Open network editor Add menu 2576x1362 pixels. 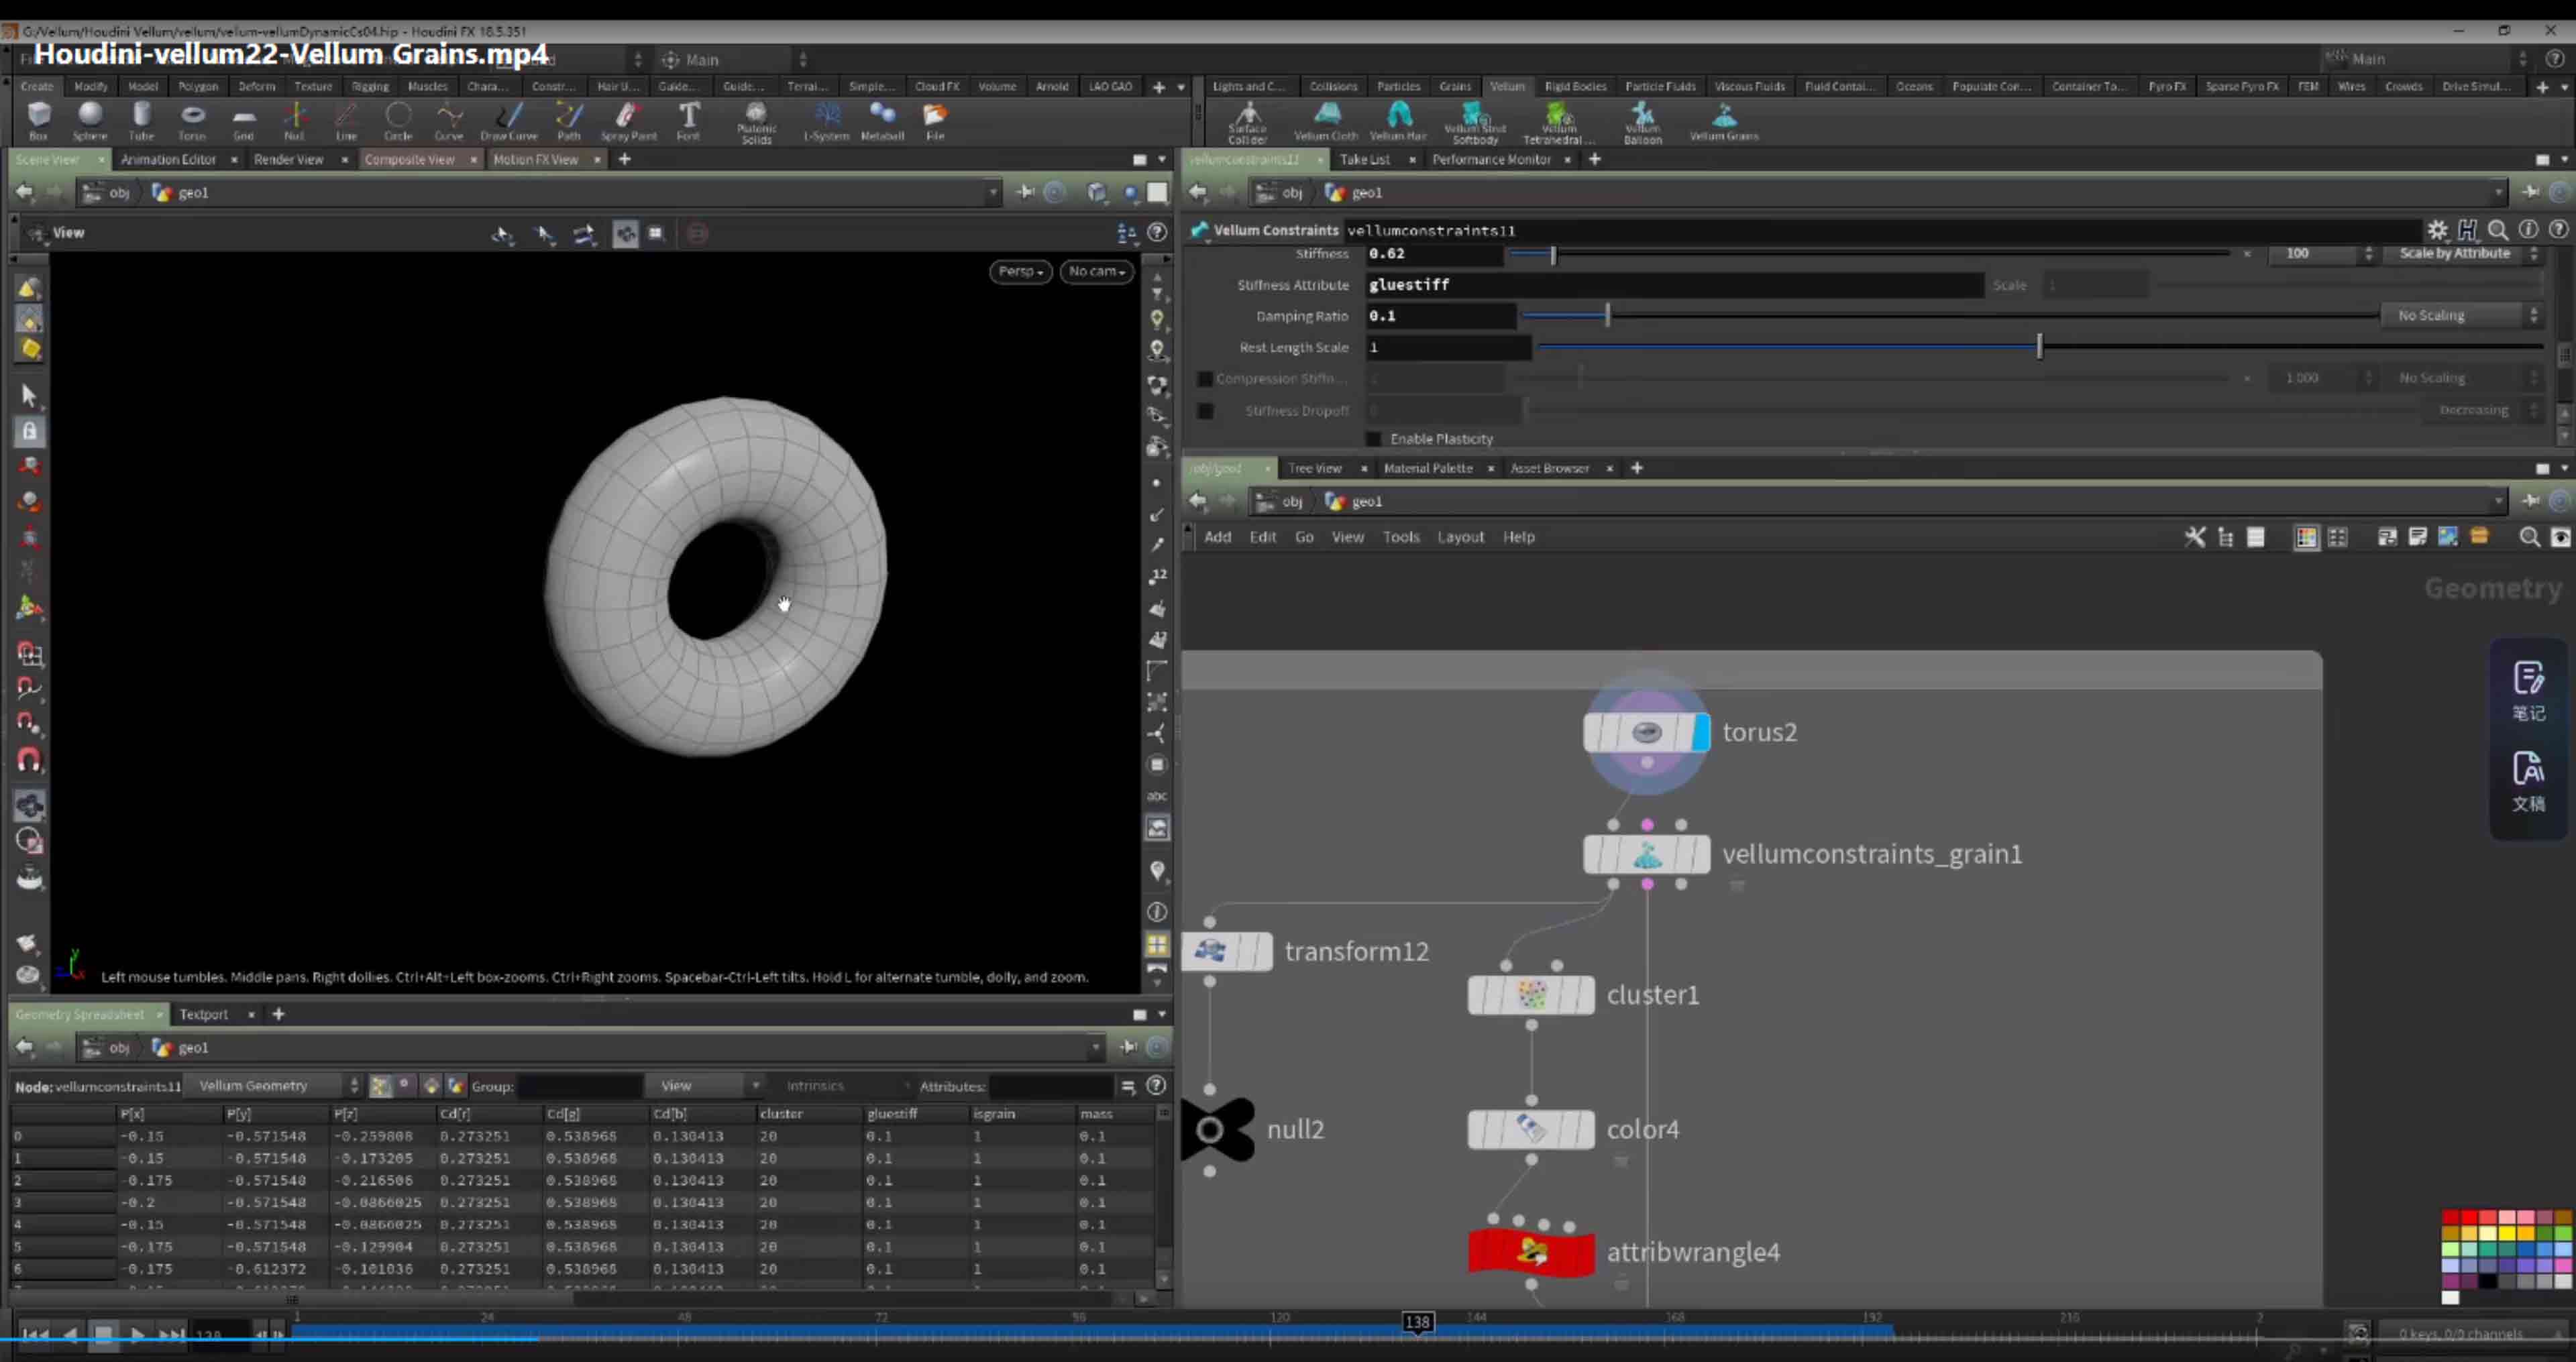pos(1217,537)
